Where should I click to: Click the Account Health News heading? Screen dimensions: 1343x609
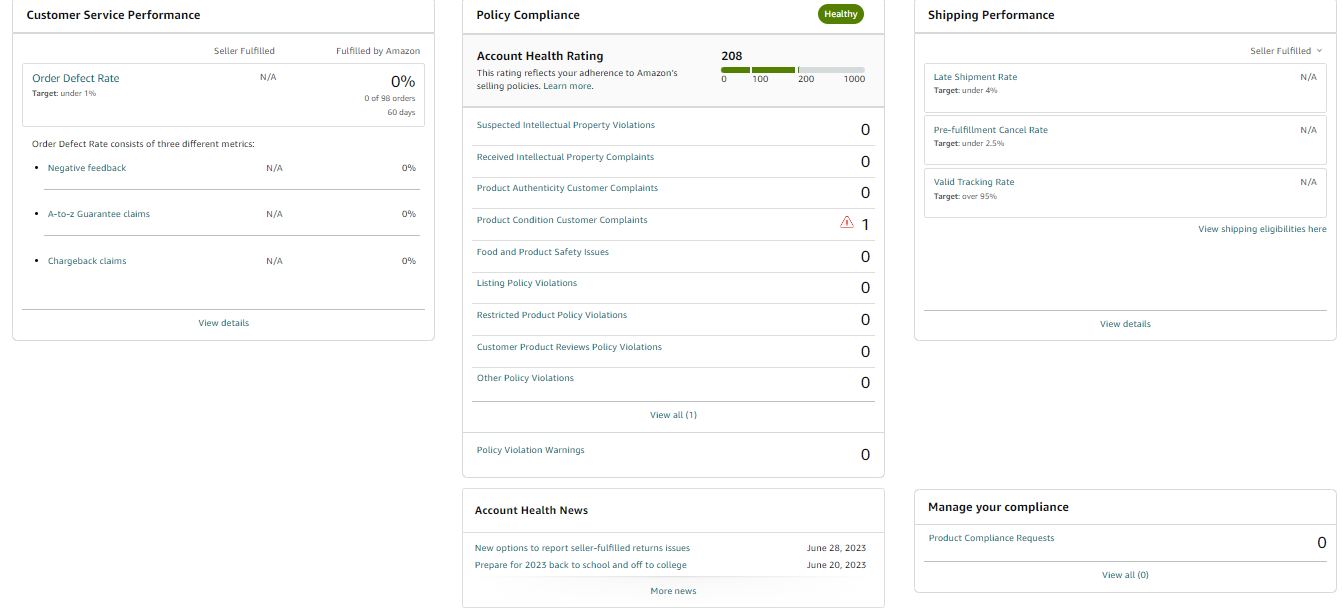(x=531, y=510)
